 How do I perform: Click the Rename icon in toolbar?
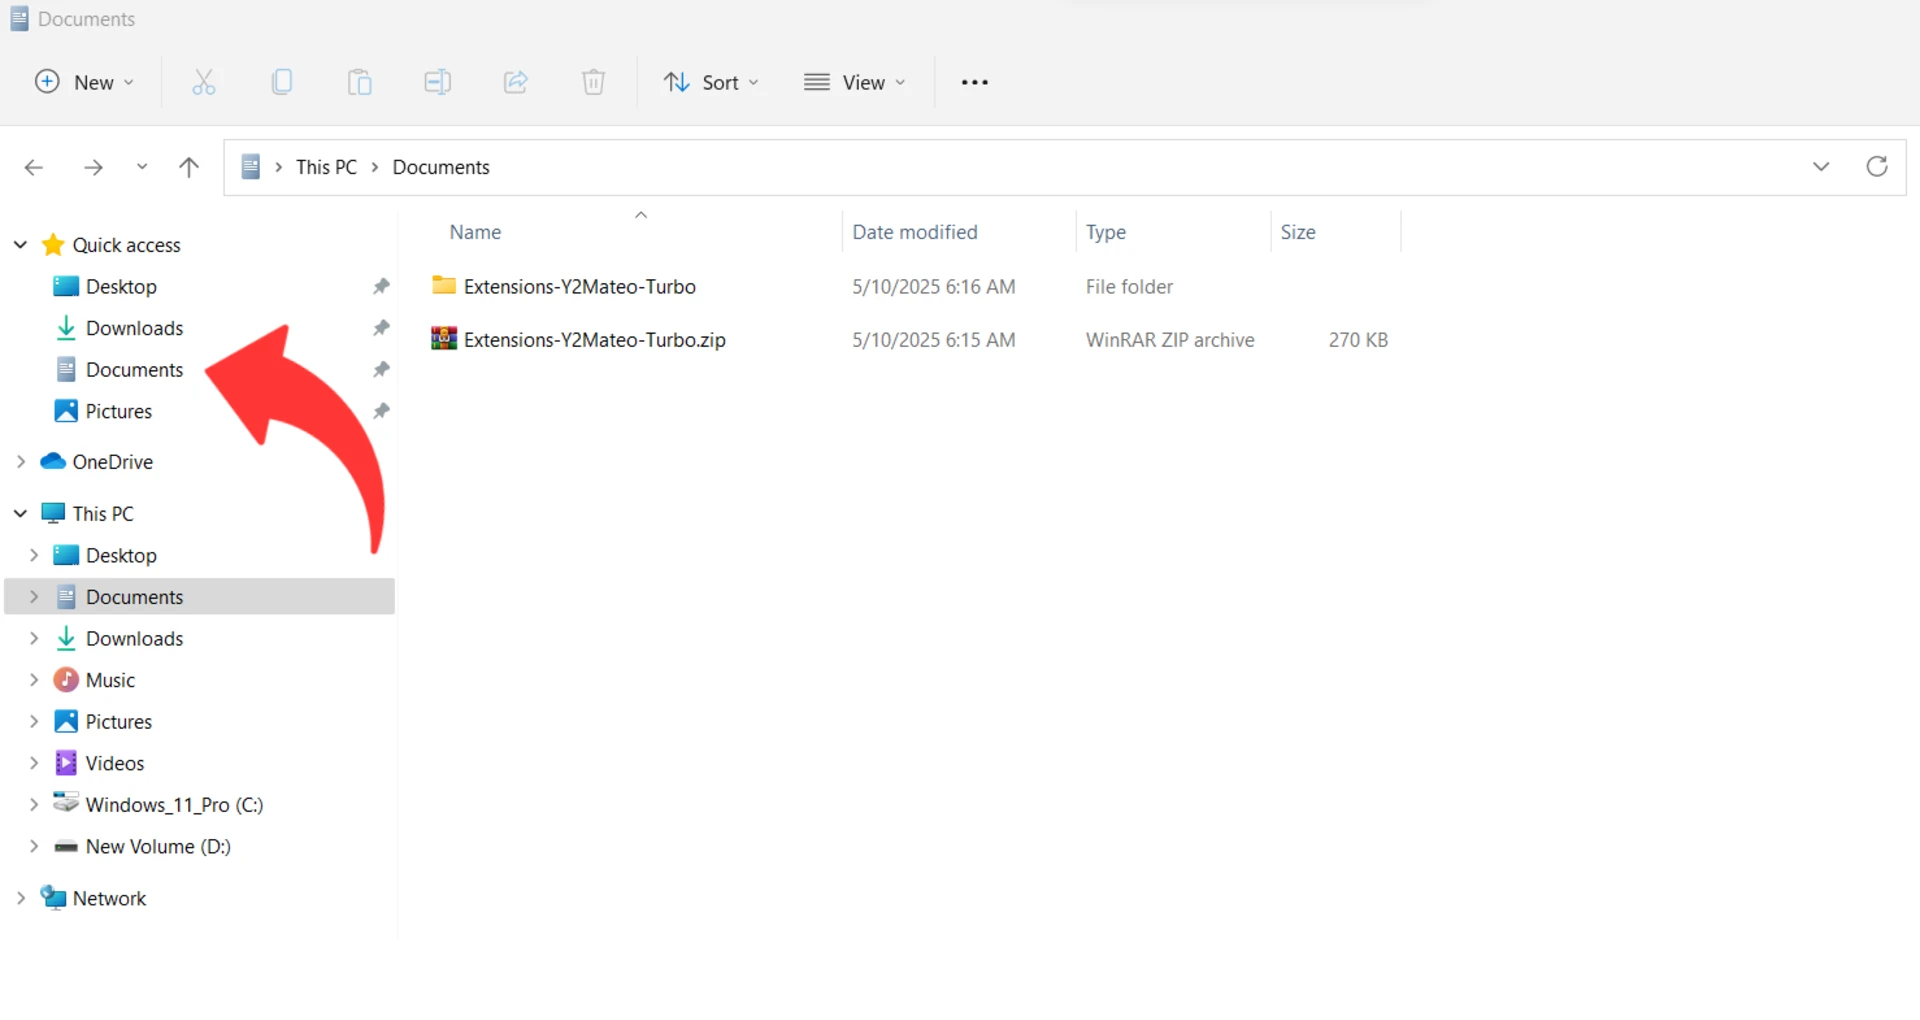tap(437, 82)
